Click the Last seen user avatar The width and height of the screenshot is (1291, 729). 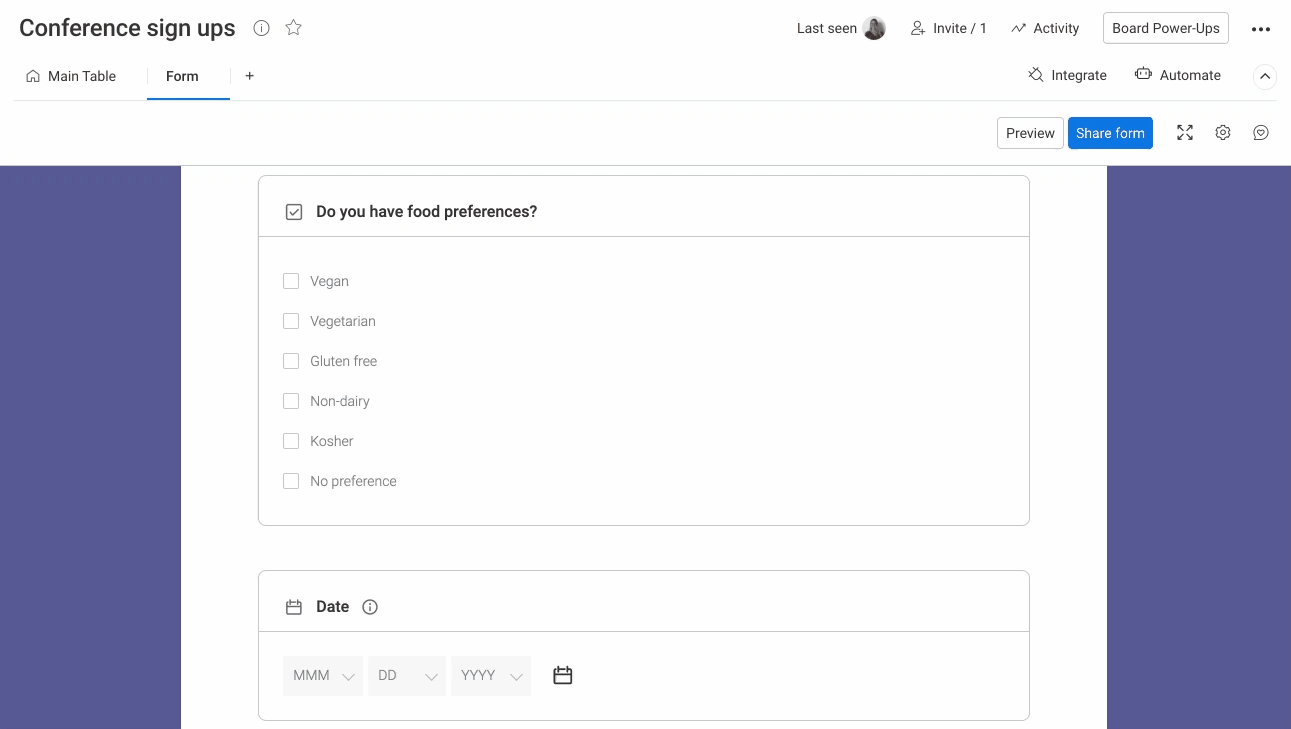(x=875, y=28)
